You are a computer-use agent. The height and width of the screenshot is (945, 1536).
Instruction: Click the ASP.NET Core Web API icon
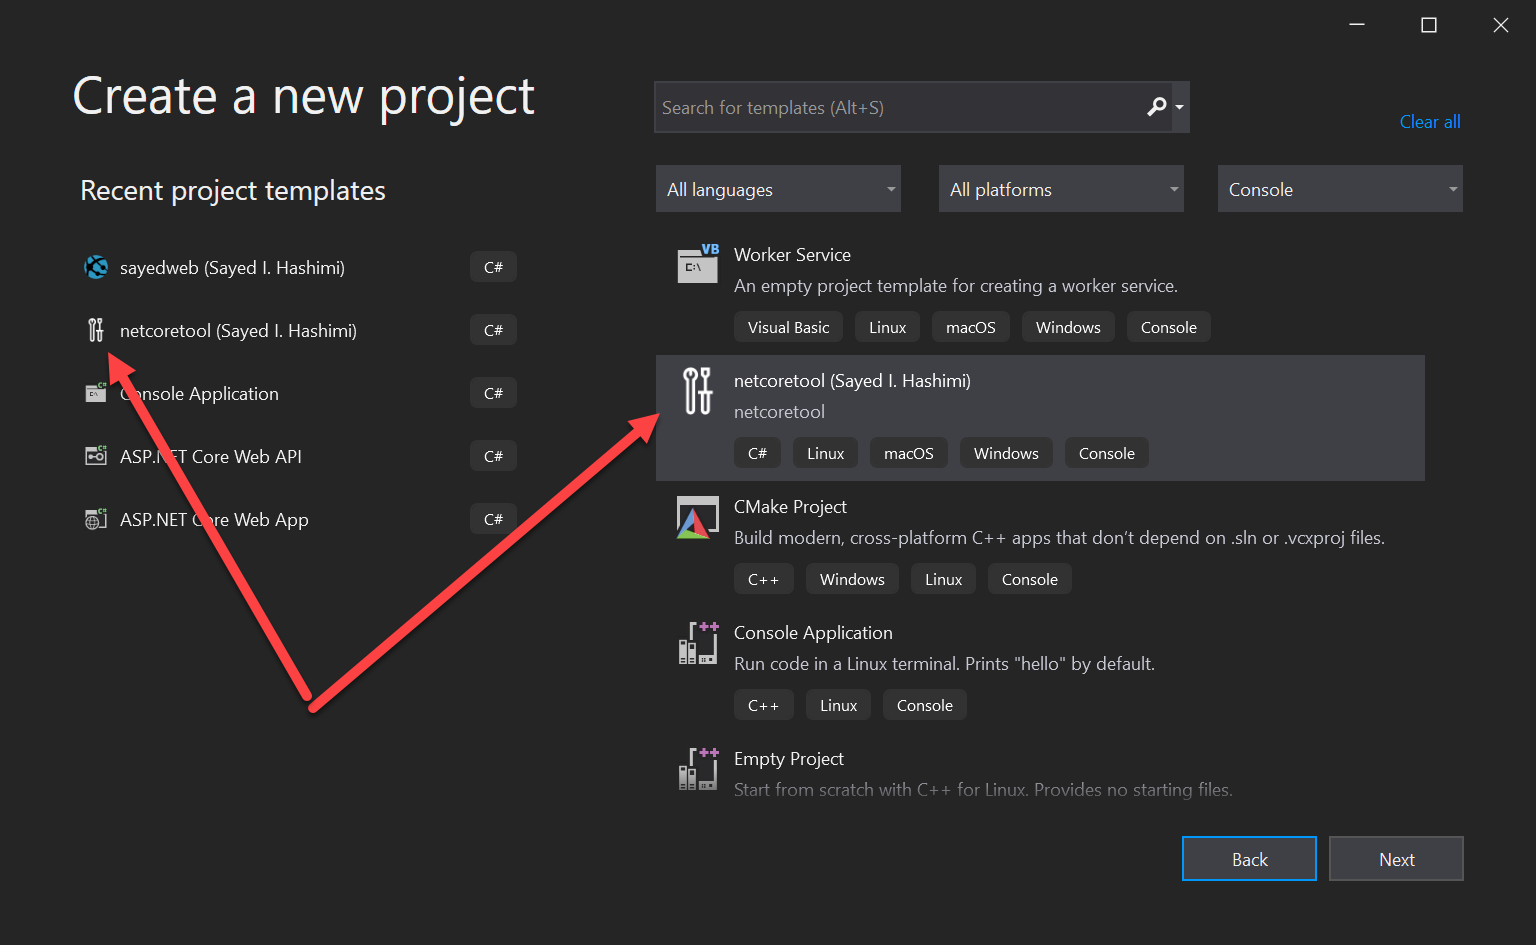[x=96, y=456]
